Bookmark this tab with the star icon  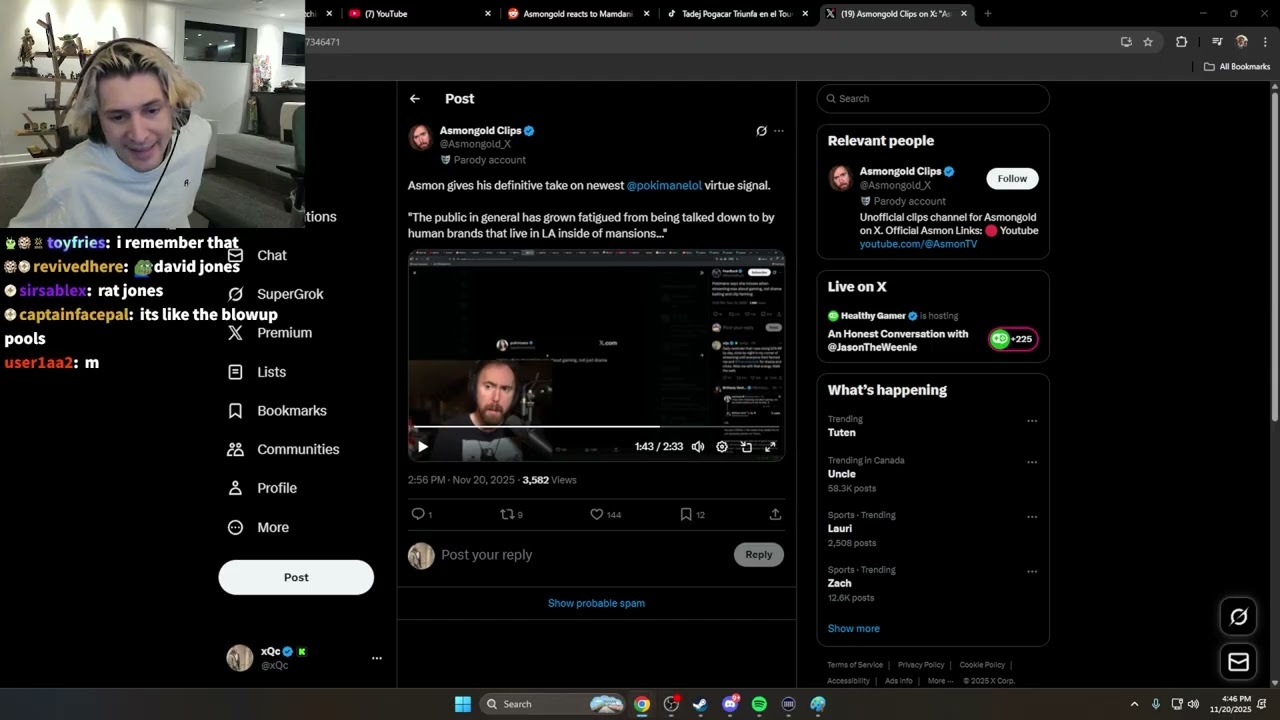pos(1148,42)
